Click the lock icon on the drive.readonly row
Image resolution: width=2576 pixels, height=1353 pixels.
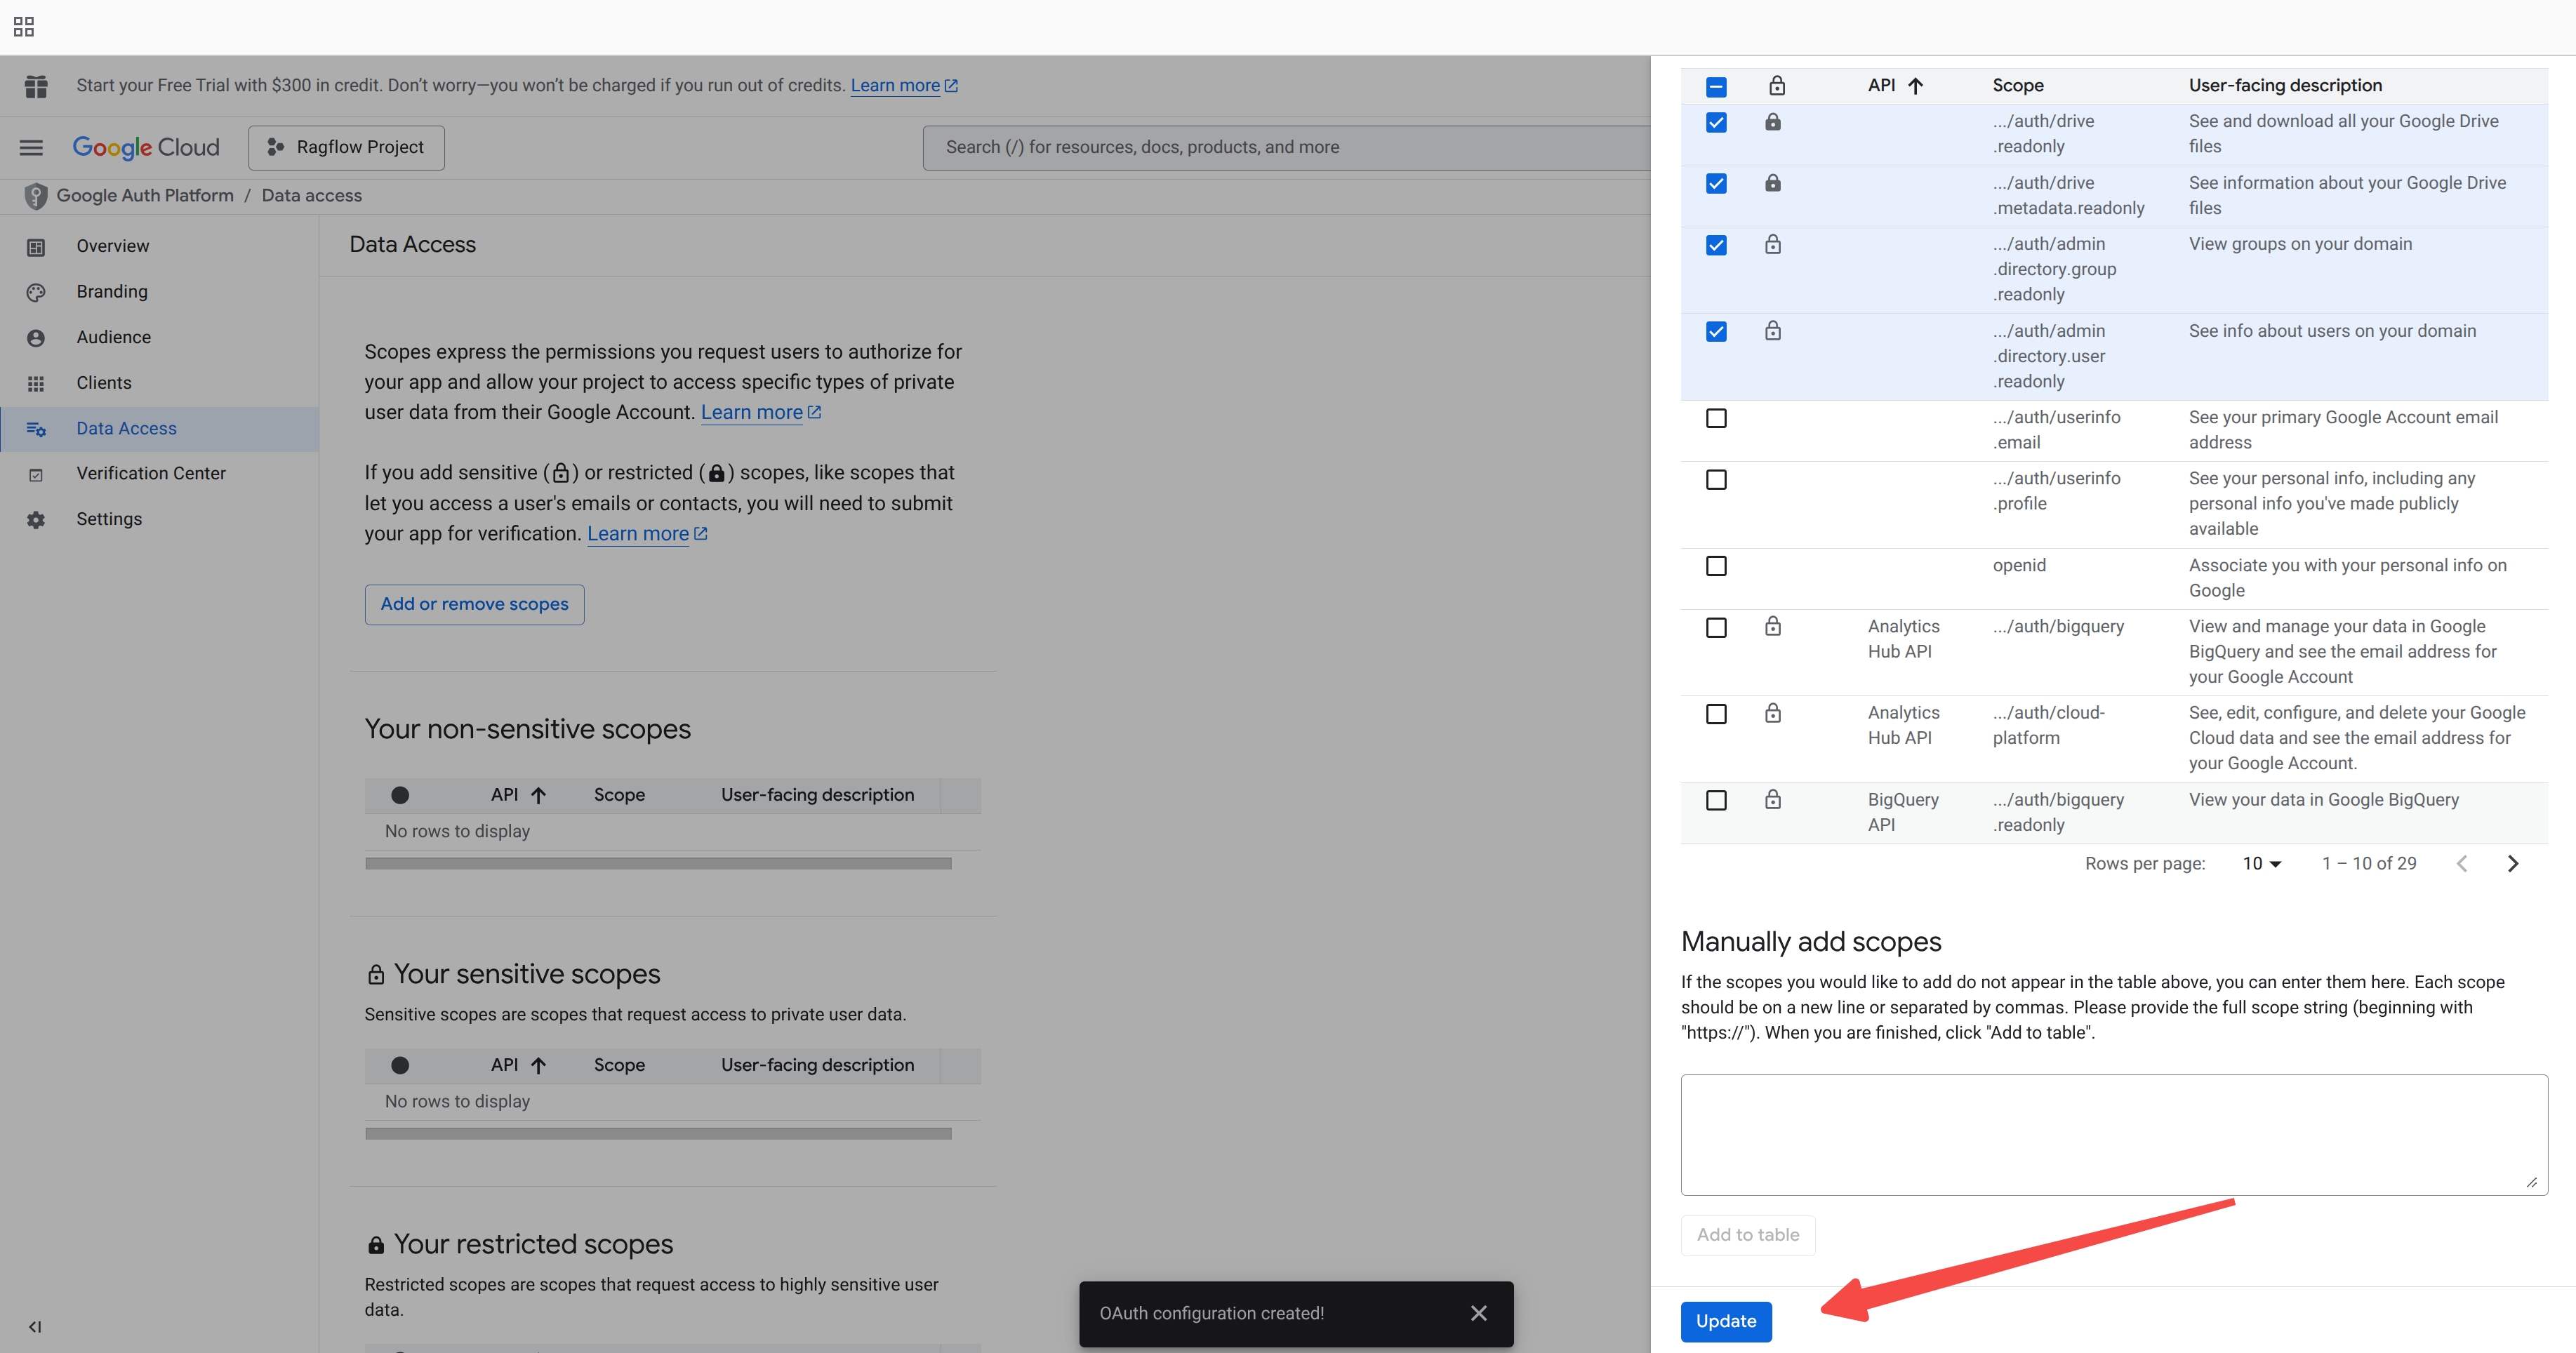click(x=1773, y=122)
